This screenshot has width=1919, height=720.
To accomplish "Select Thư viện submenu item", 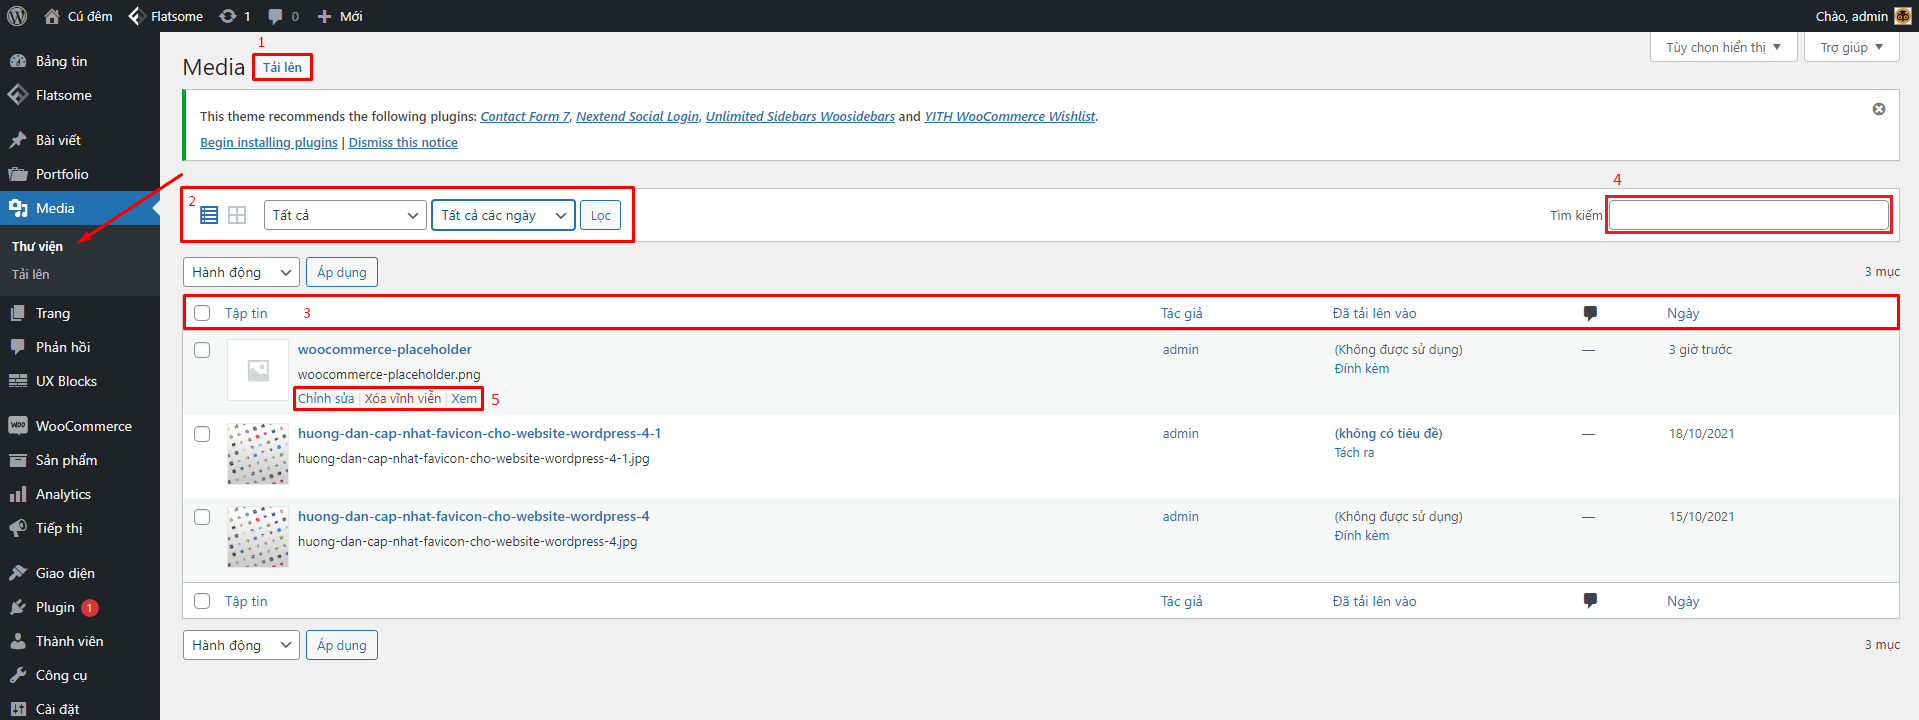I will pos(38,246).
